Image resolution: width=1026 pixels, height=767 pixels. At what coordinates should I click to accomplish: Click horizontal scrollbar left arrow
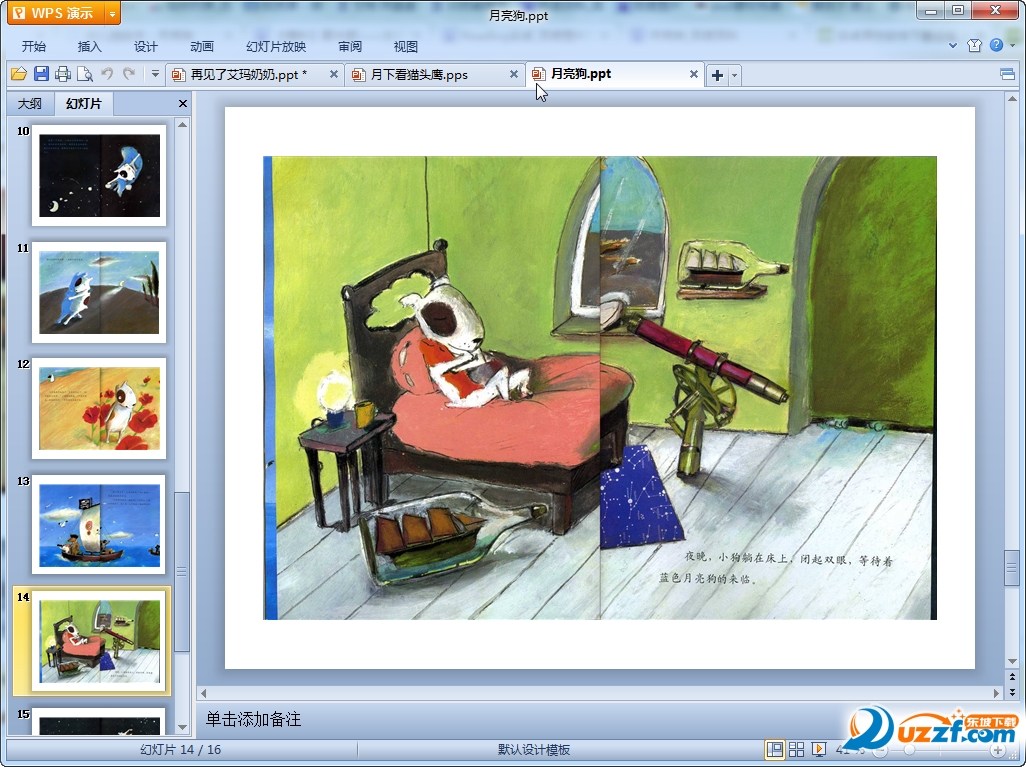point(203,693)
